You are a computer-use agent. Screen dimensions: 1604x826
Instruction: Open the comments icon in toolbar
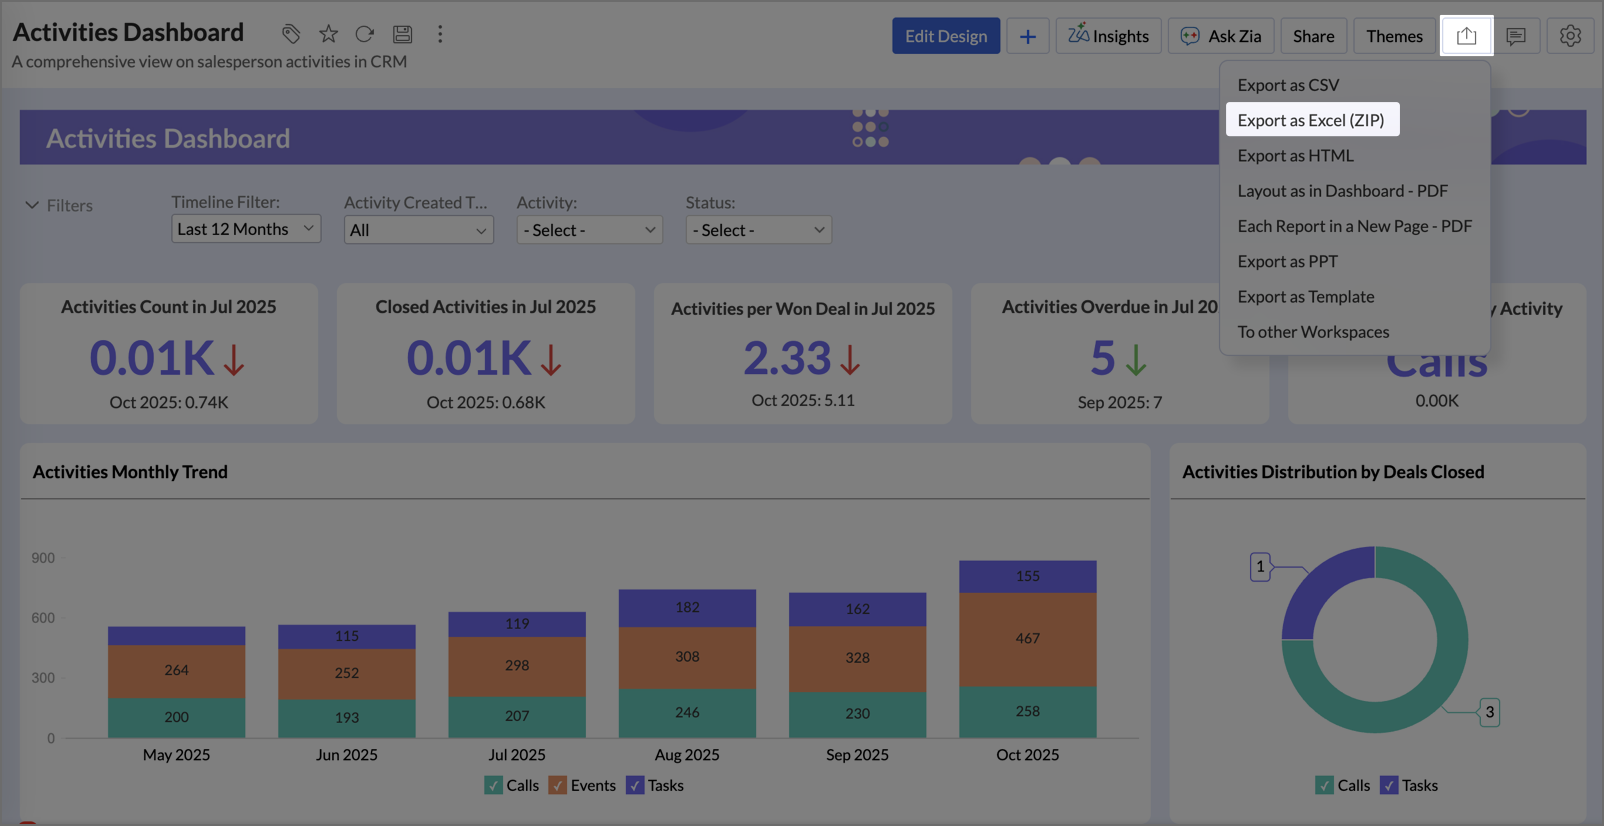pyautogui.click(x=1516, y=36)
